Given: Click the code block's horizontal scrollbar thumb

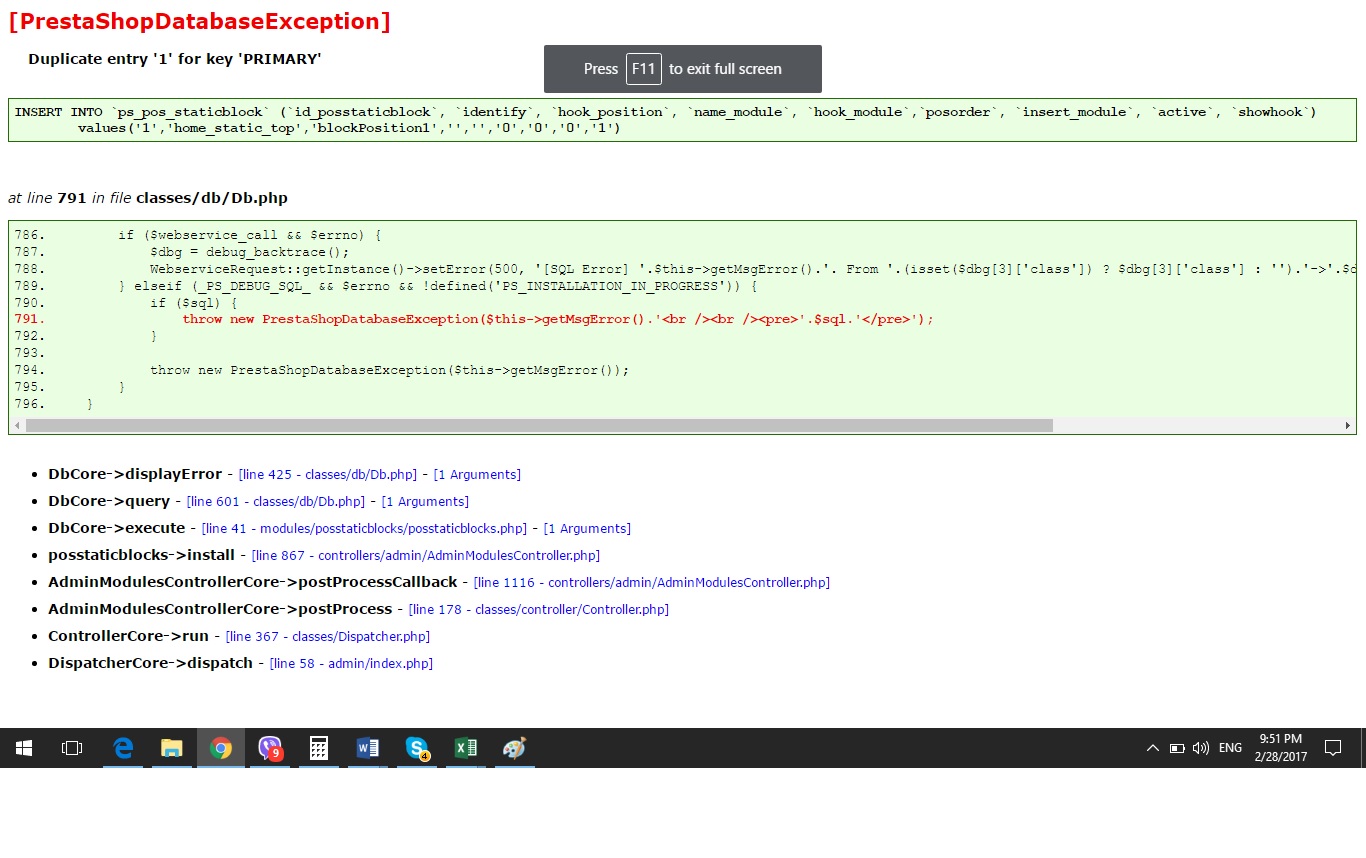Looking at the screenshot, I should tap(539, 426).
